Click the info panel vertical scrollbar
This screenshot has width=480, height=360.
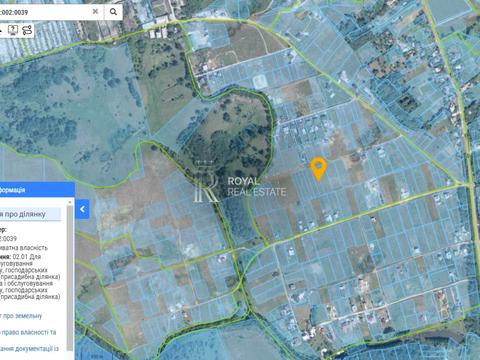(x=70, y=277)
